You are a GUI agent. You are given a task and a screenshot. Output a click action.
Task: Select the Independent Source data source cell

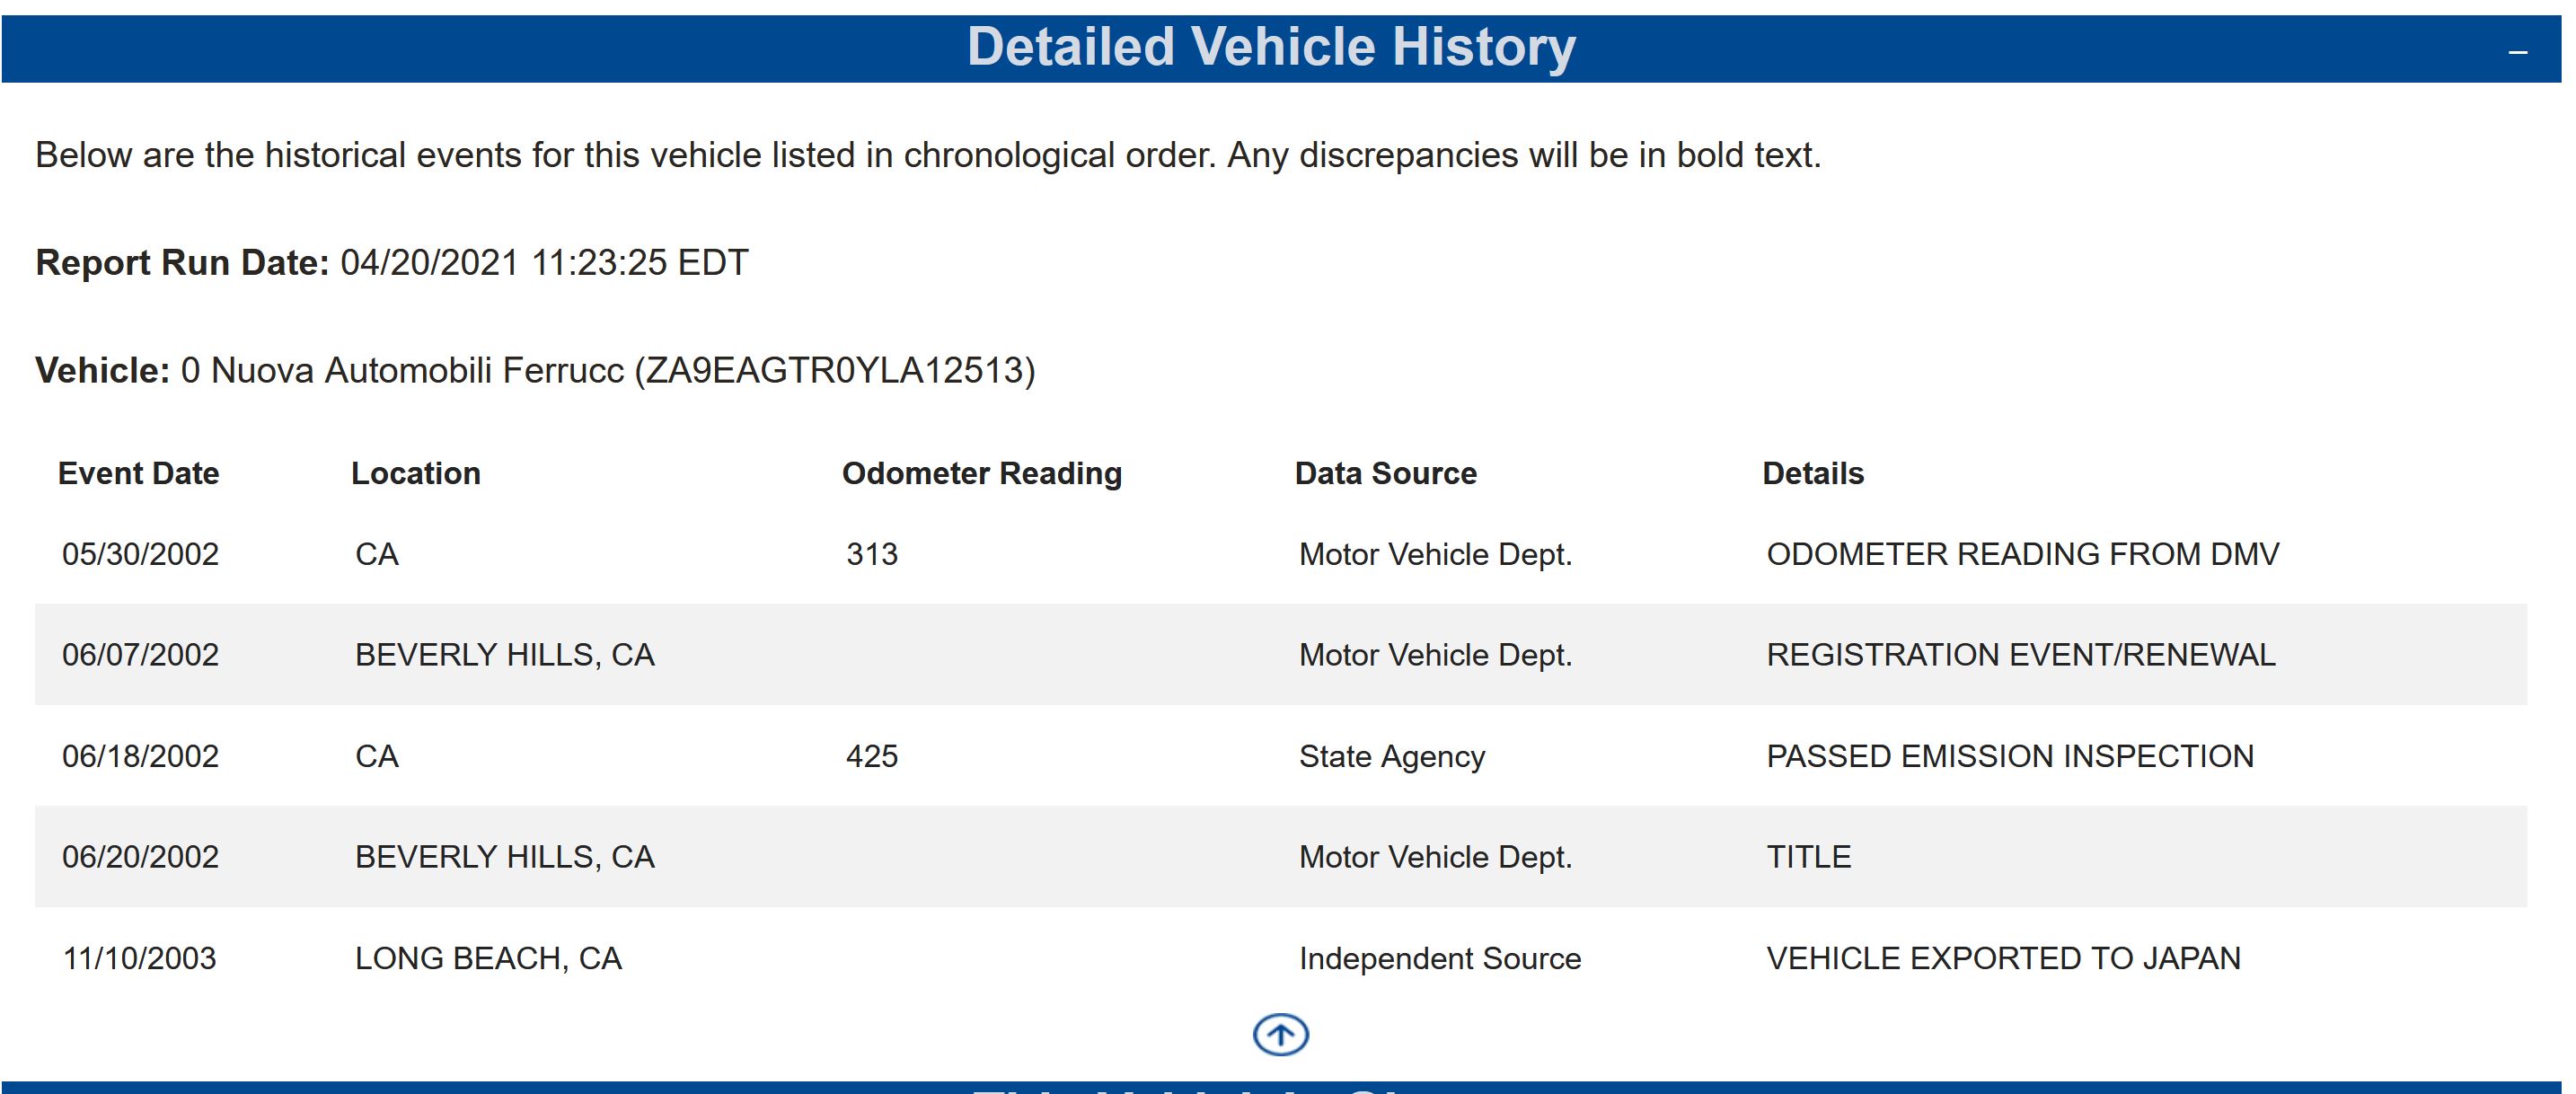[x=1439, y=958]
